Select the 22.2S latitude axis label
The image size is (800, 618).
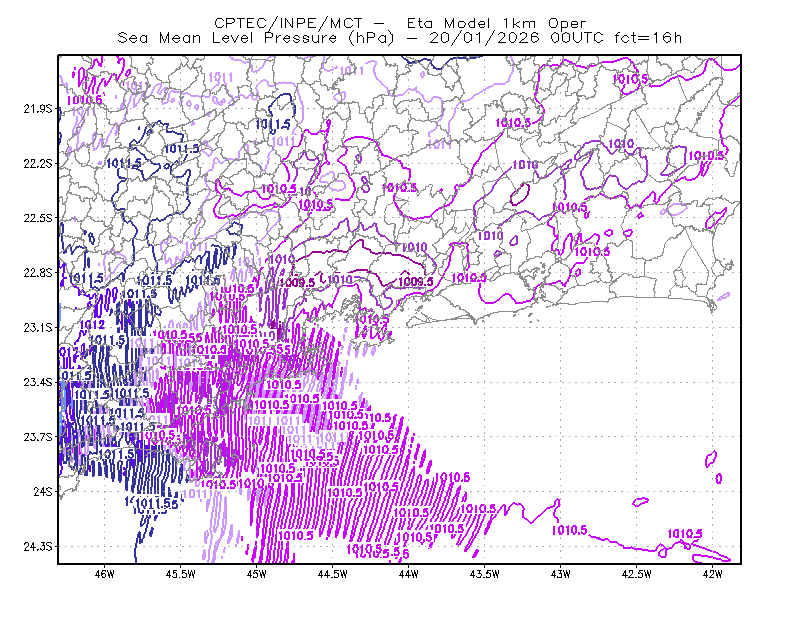coord(38,163)
